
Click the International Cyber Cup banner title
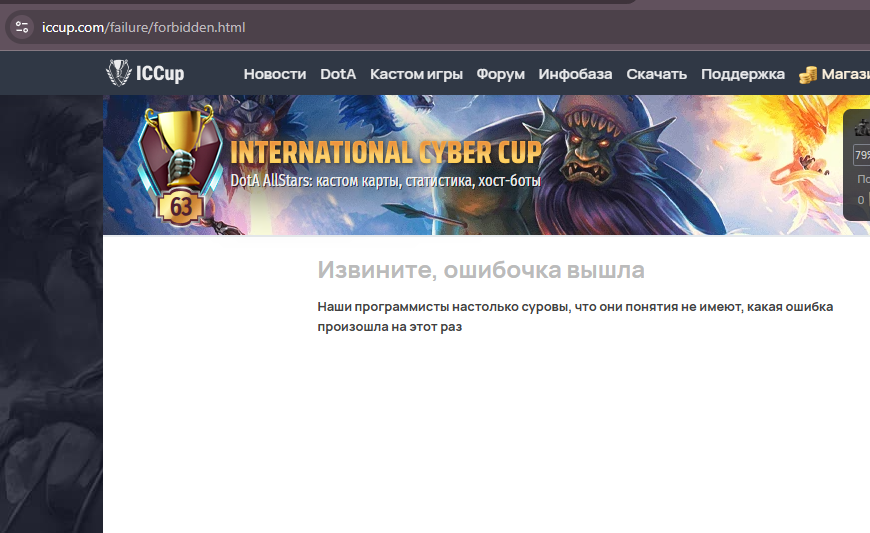coord(386,153)
